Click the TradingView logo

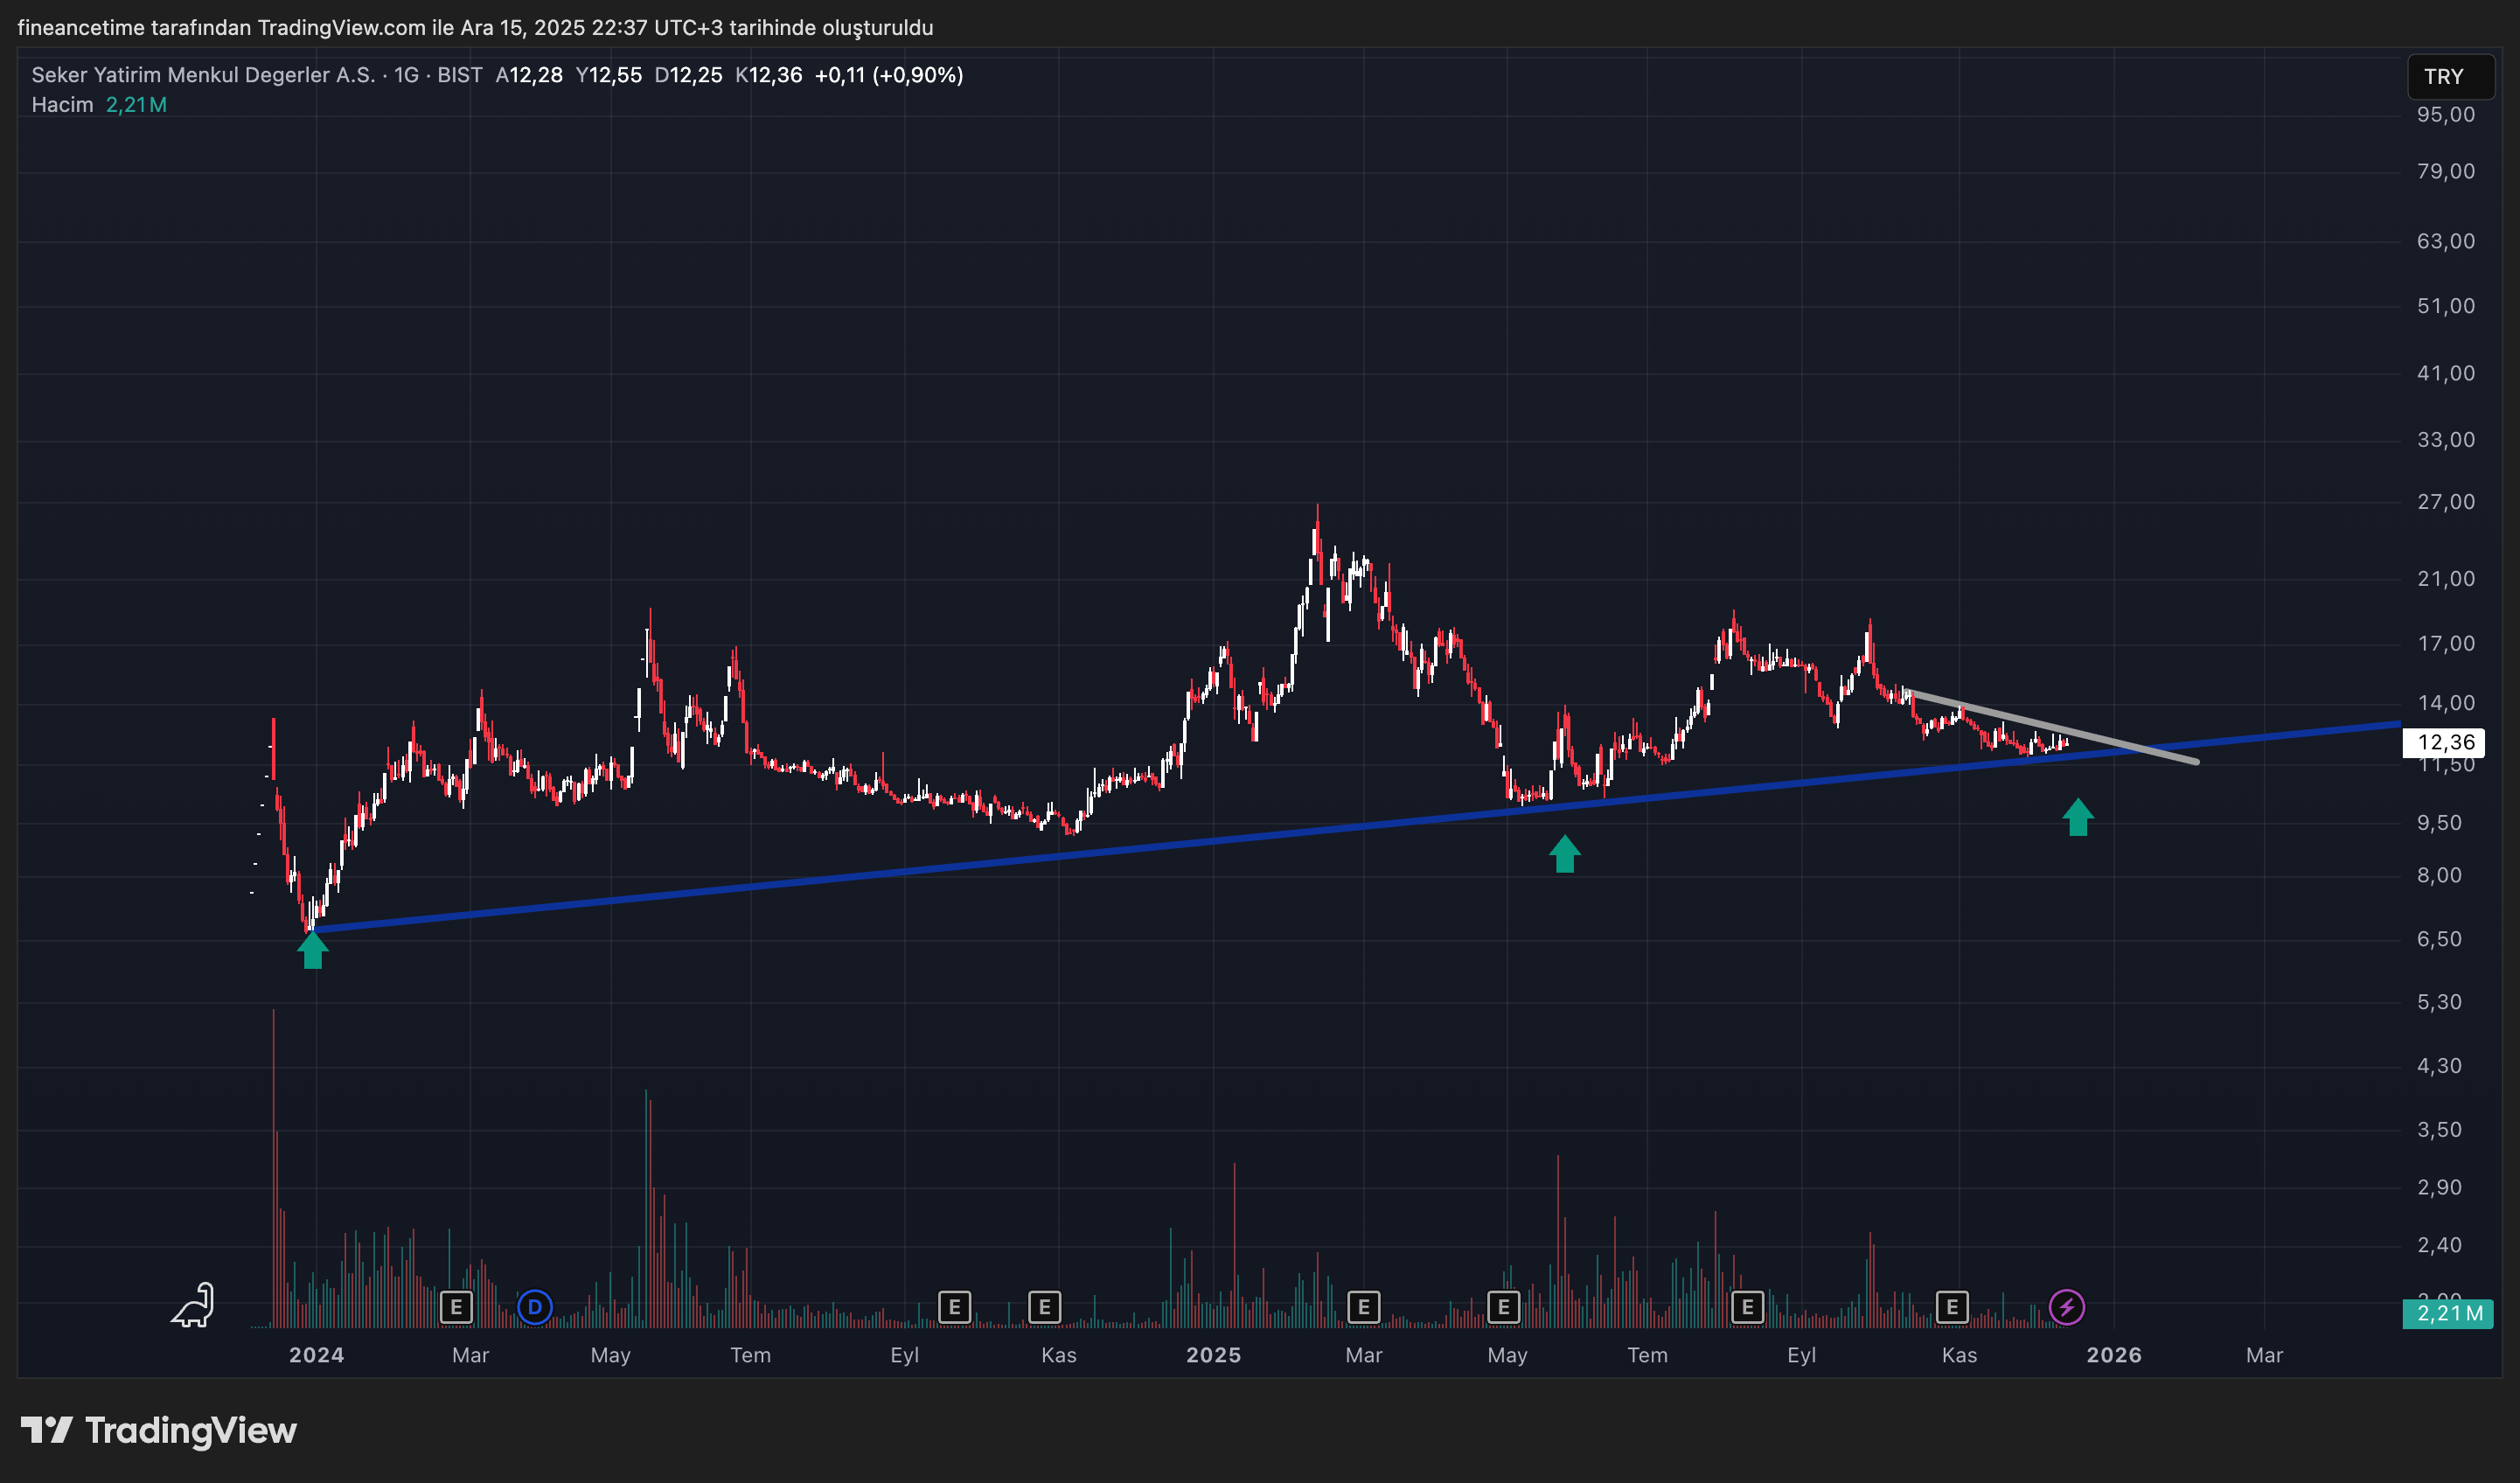(x=160, y=1430)
